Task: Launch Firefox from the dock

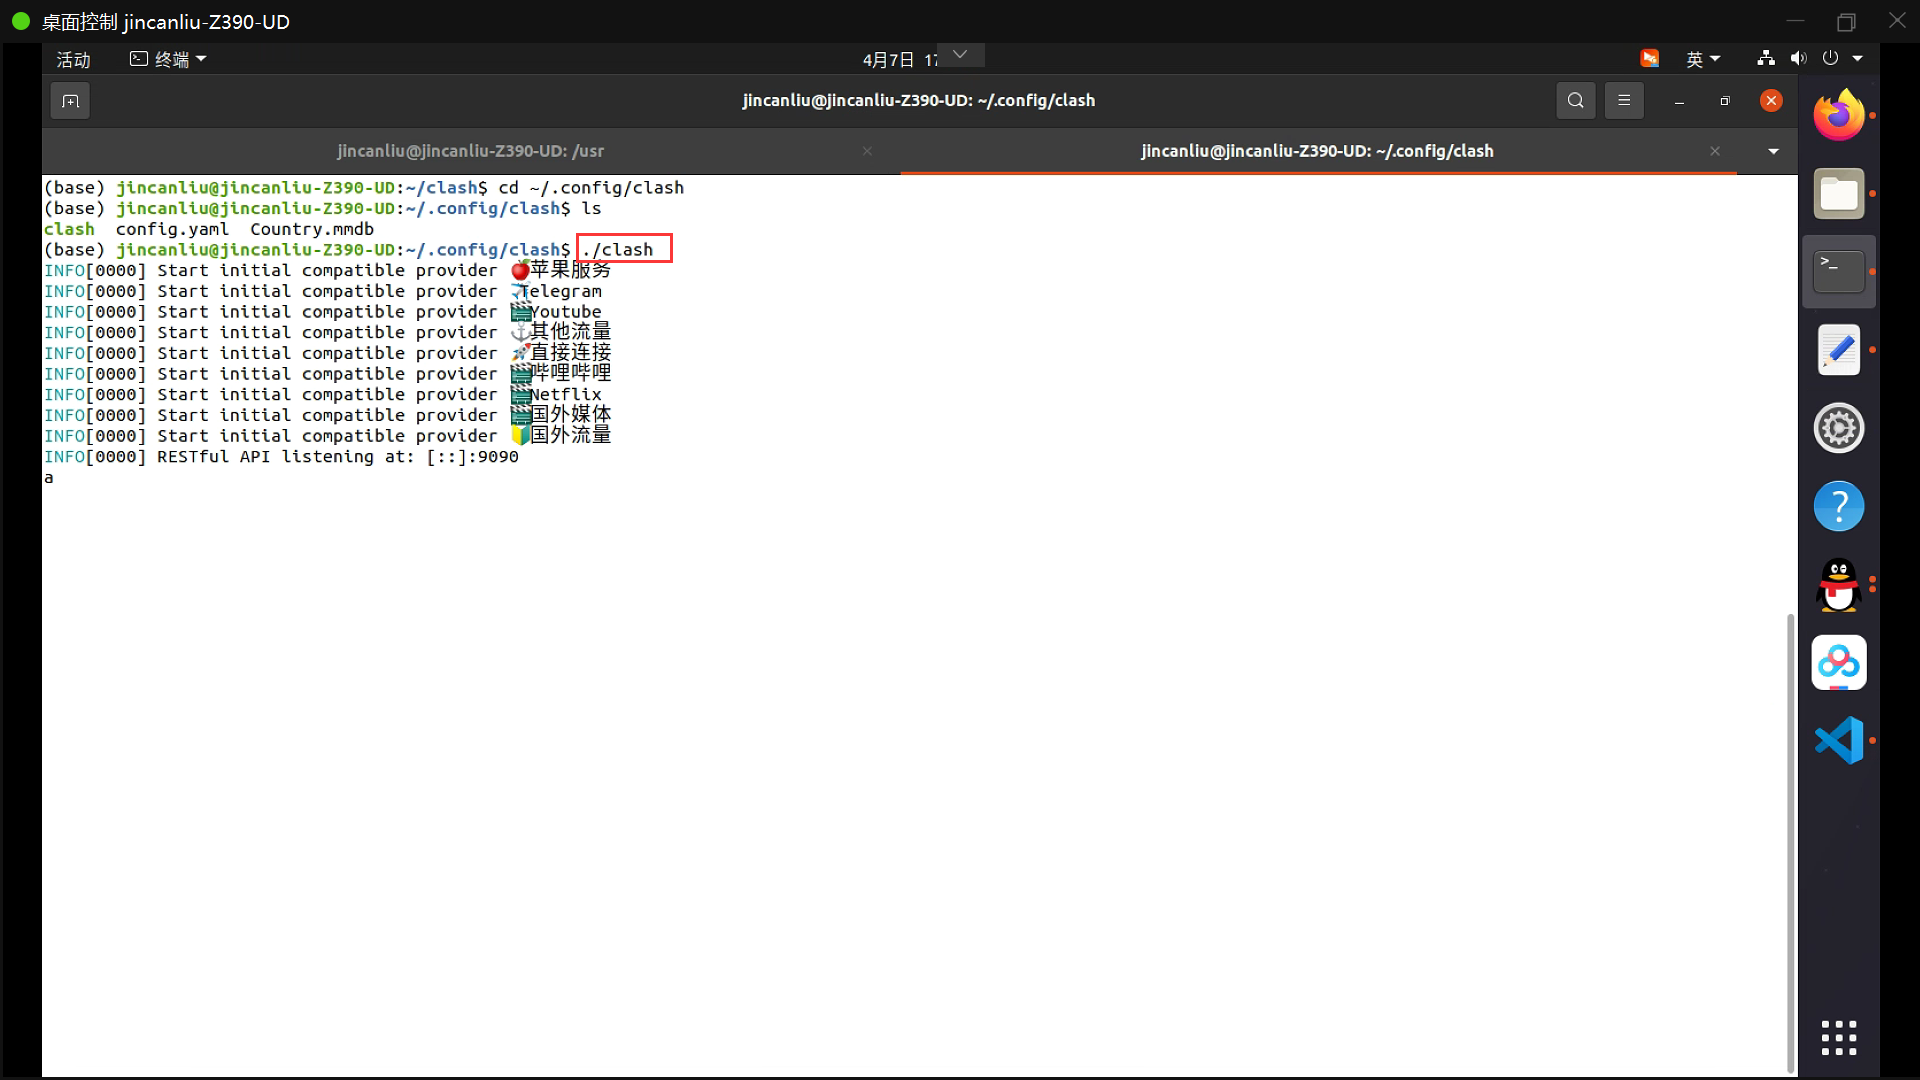Action: [x=1838, y=116]
